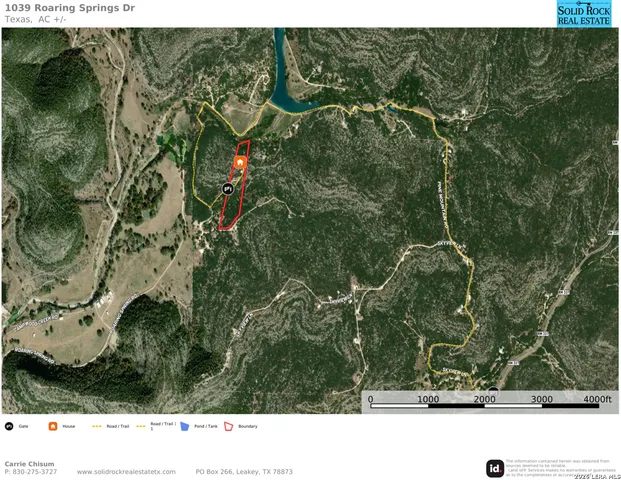The image size is (621, 480).
Task: Click the black id. Land id logo
Action: pyautogui.click(x=495, y=469)
